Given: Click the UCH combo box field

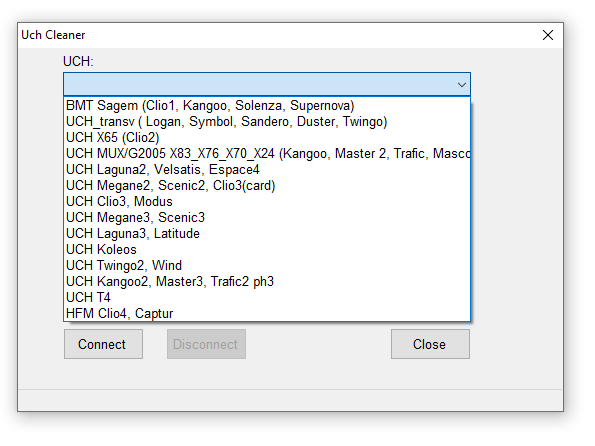Looking at the screenshot, I should click(x=267, y=84).
